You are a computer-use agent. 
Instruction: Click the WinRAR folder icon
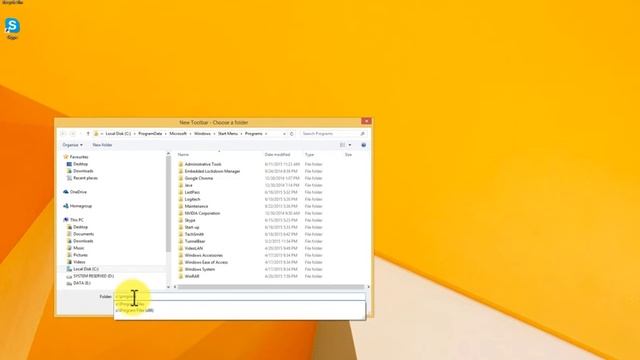click(180, 276)
